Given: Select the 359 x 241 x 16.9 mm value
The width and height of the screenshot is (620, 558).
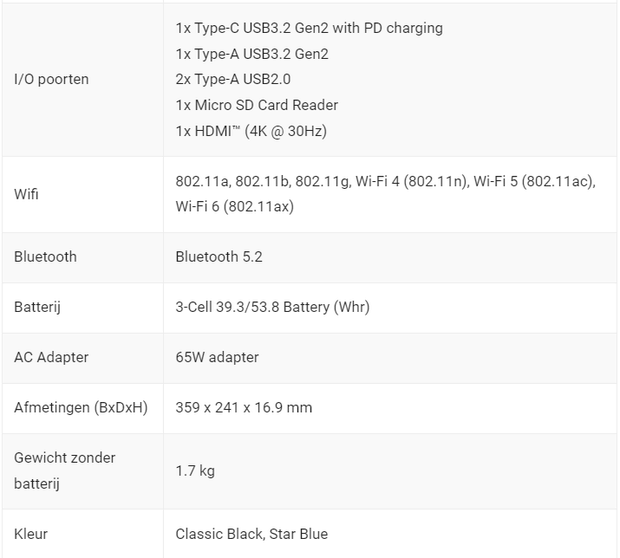Looking at the screenshot, I should (243, 408).
